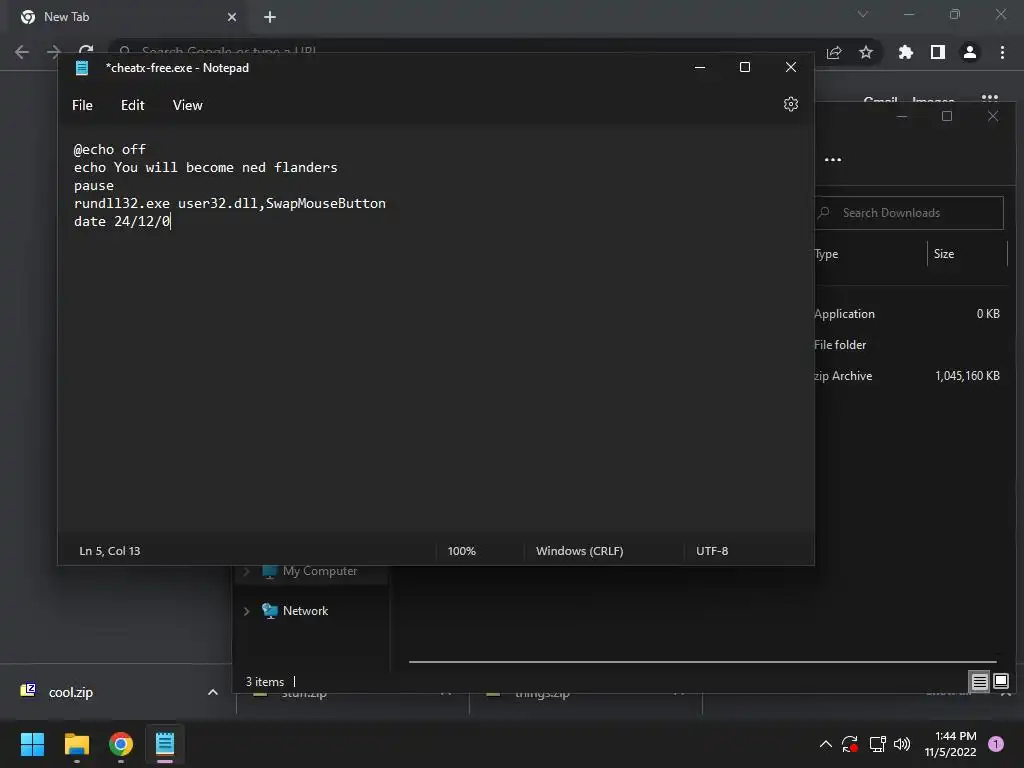Open network tray icon

(x=878, y=744)
